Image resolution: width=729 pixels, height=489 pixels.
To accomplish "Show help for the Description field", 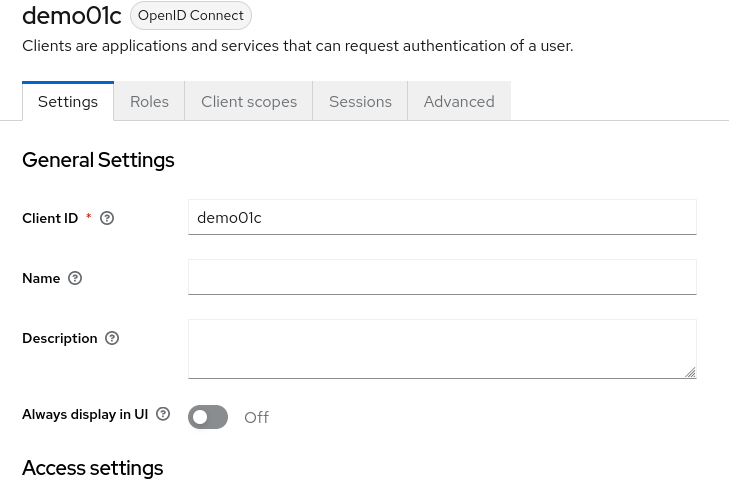I will pos(112,338).
